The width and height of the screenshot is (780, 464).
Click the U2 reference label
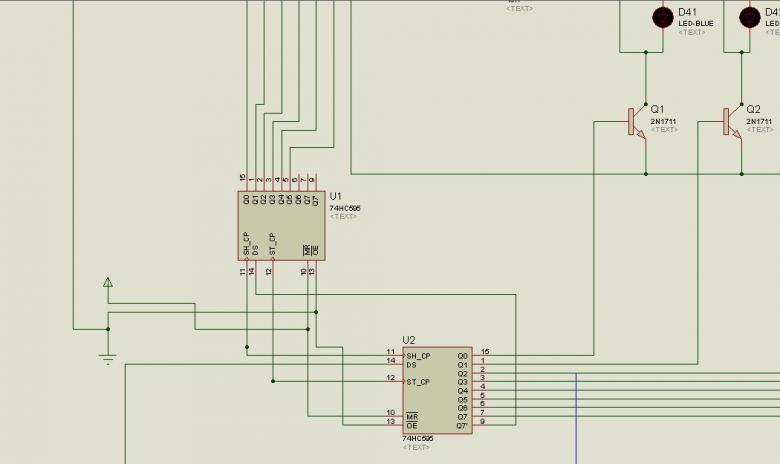[x=408, y=340]
